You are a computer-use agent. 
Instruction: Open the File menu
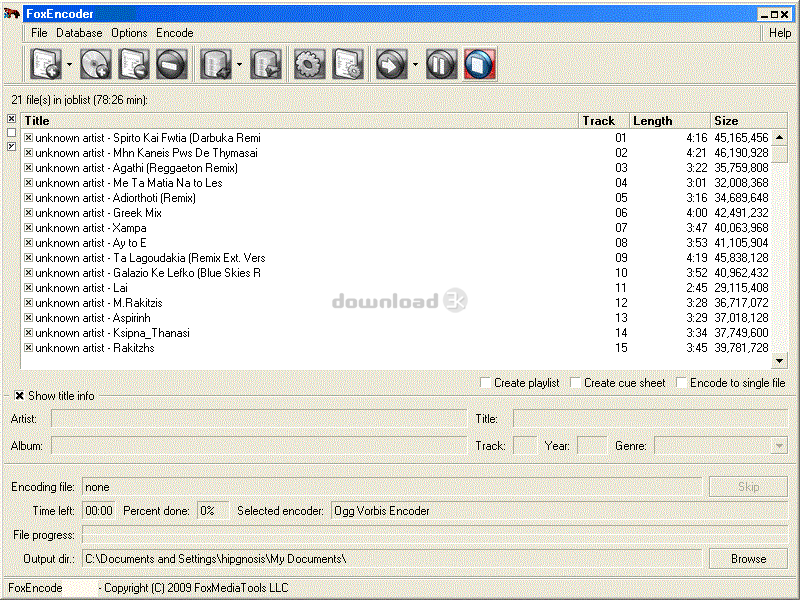click(39, 33)
